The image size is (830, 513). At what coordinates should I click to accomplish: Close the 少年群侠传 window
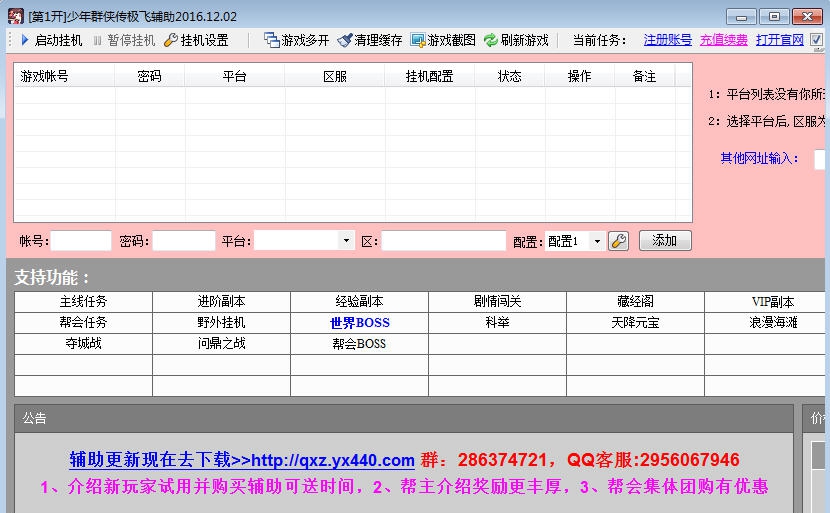(x=807, y=17)
